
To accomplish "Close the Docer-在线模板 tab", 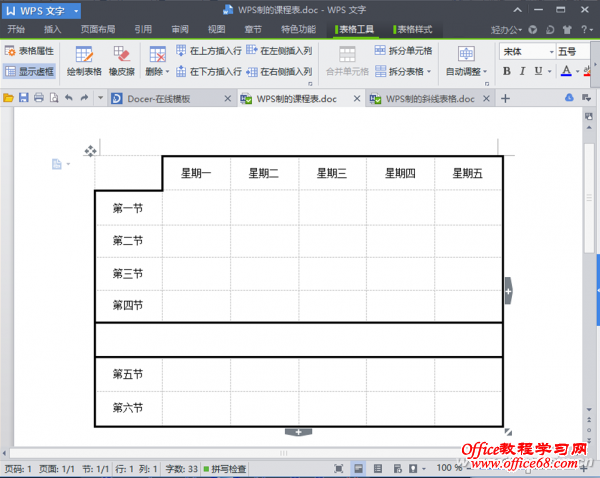I will point(228,99).
